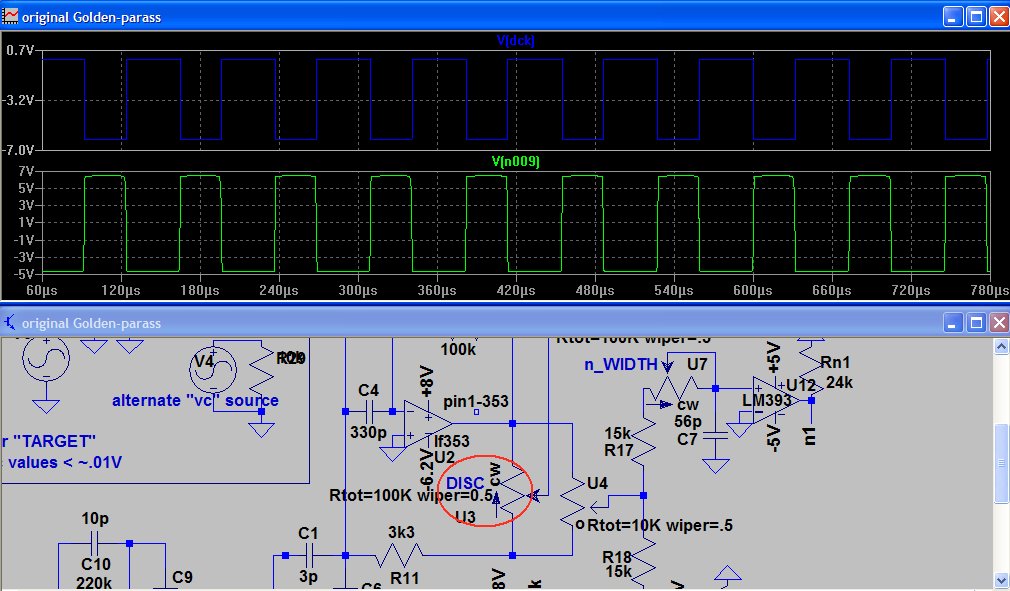This screenshot has height=591, width=1010.
Task: Click ground symbol below V4 source
Action: pyautogui.click(x=261, y=429)
